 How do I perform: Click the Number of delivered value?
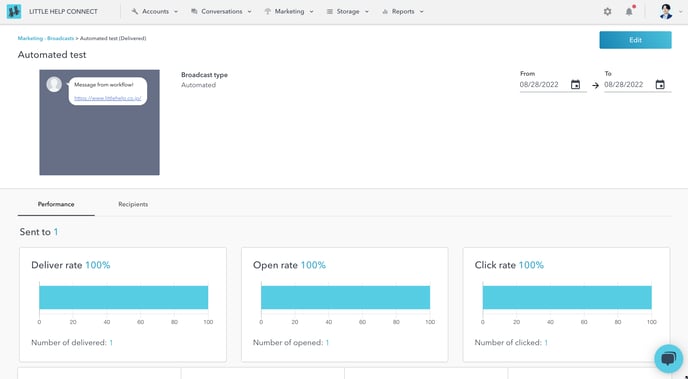[111, 343]
